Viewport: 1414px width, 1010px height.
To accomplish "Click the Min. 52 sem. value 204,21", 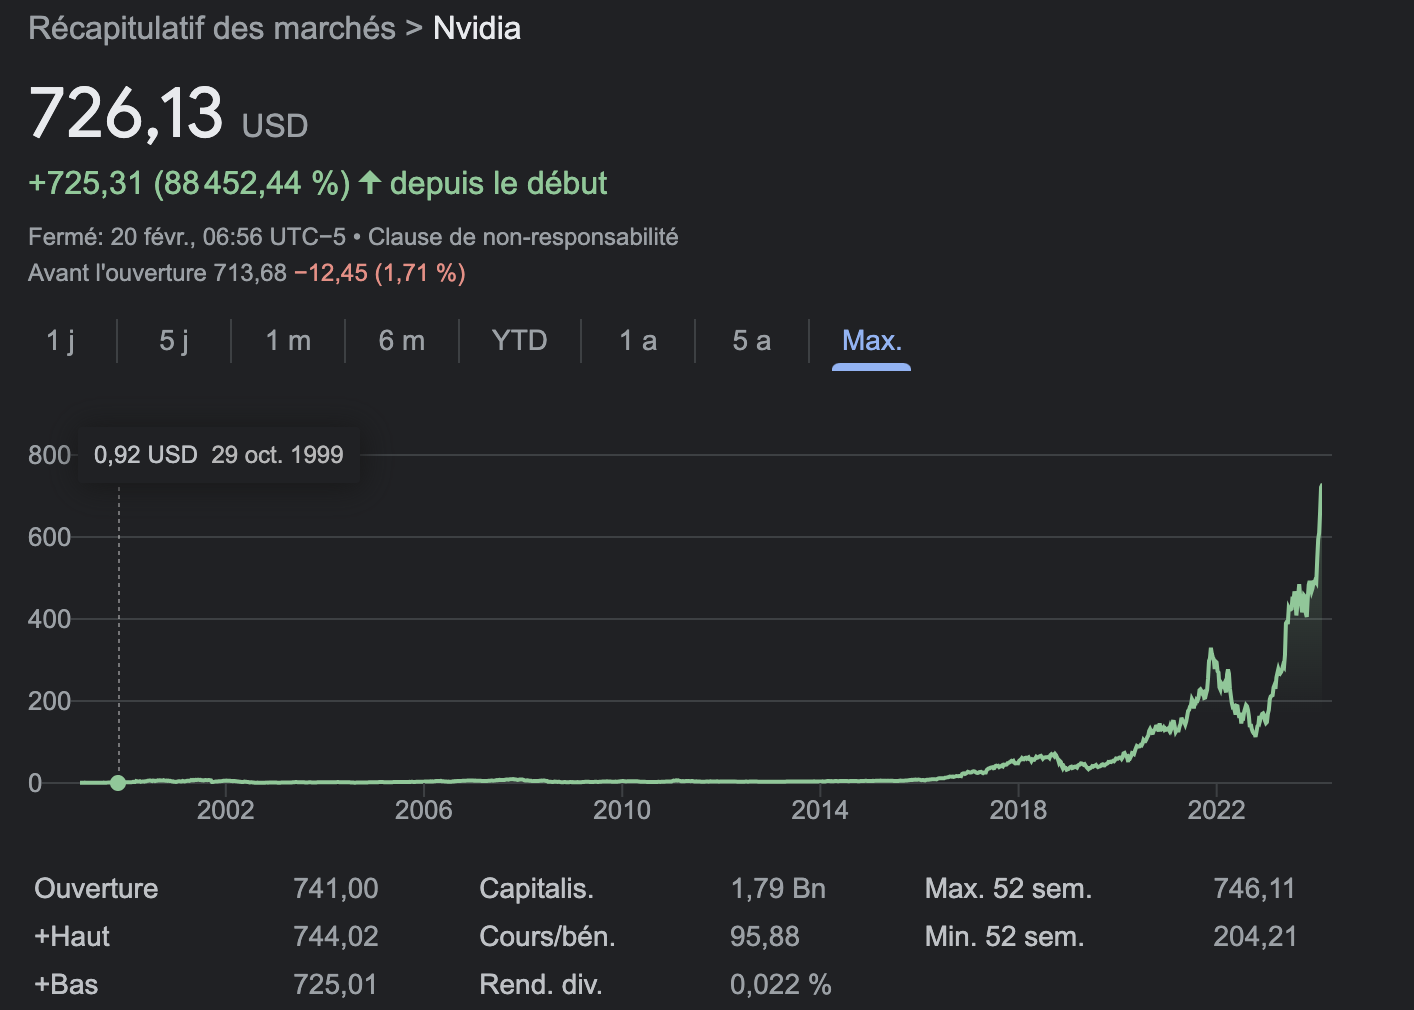I will pos(1255,936).
